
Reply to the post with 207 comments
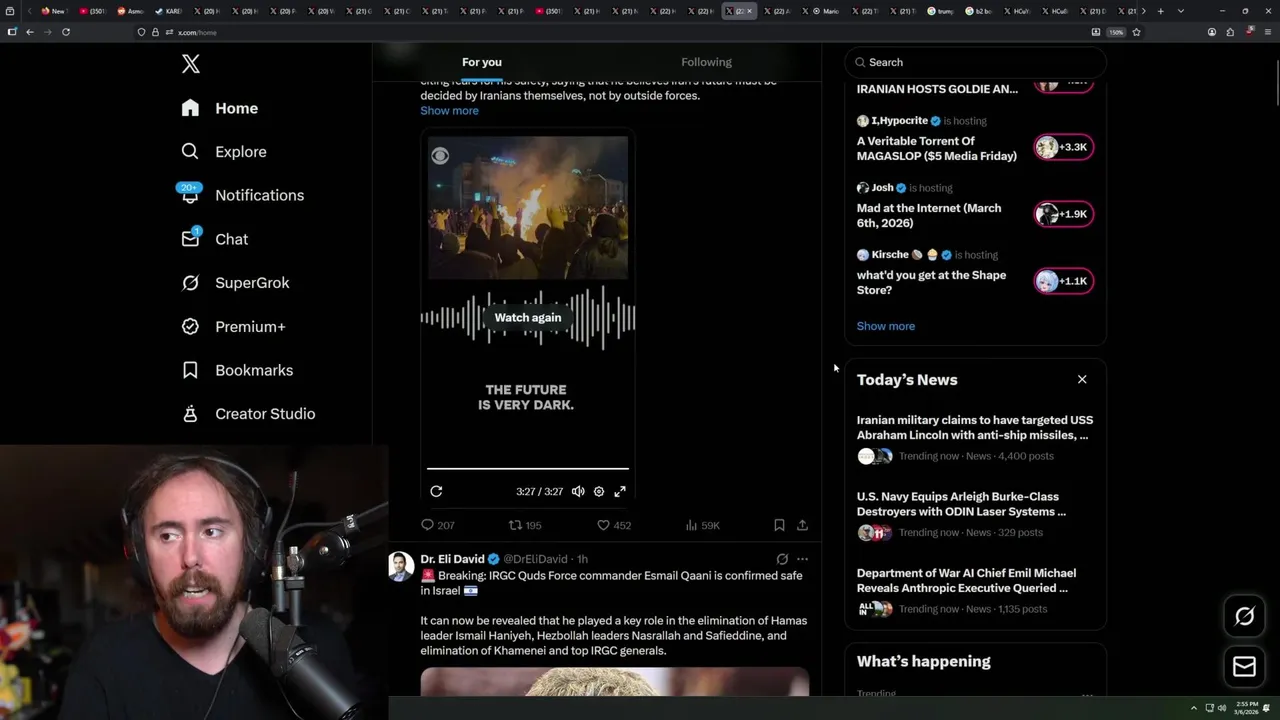click(437, 525)
